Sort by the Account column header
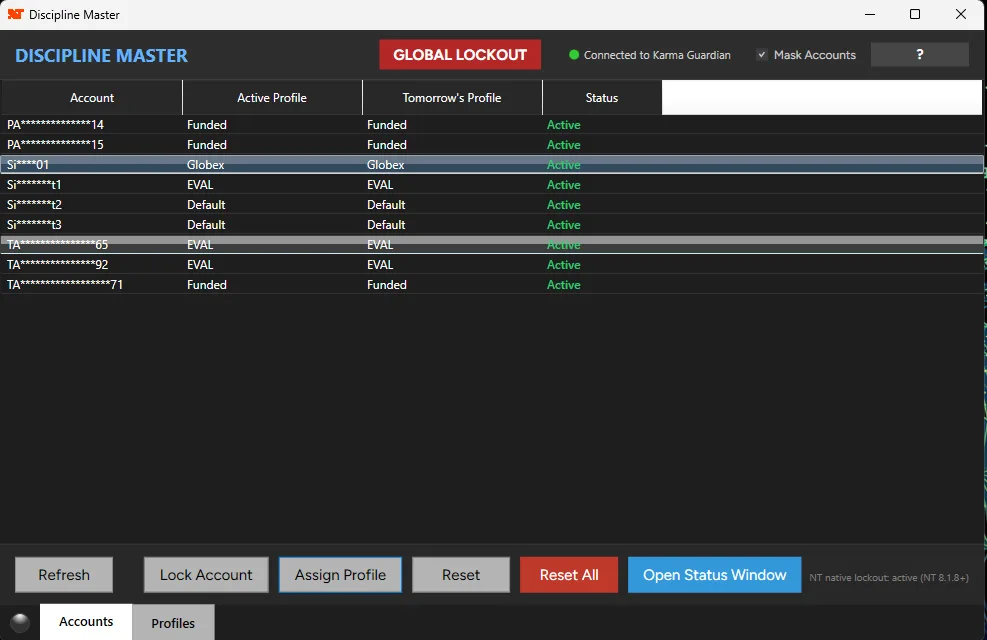Screen dimensions: 987x640 [92, 98]
